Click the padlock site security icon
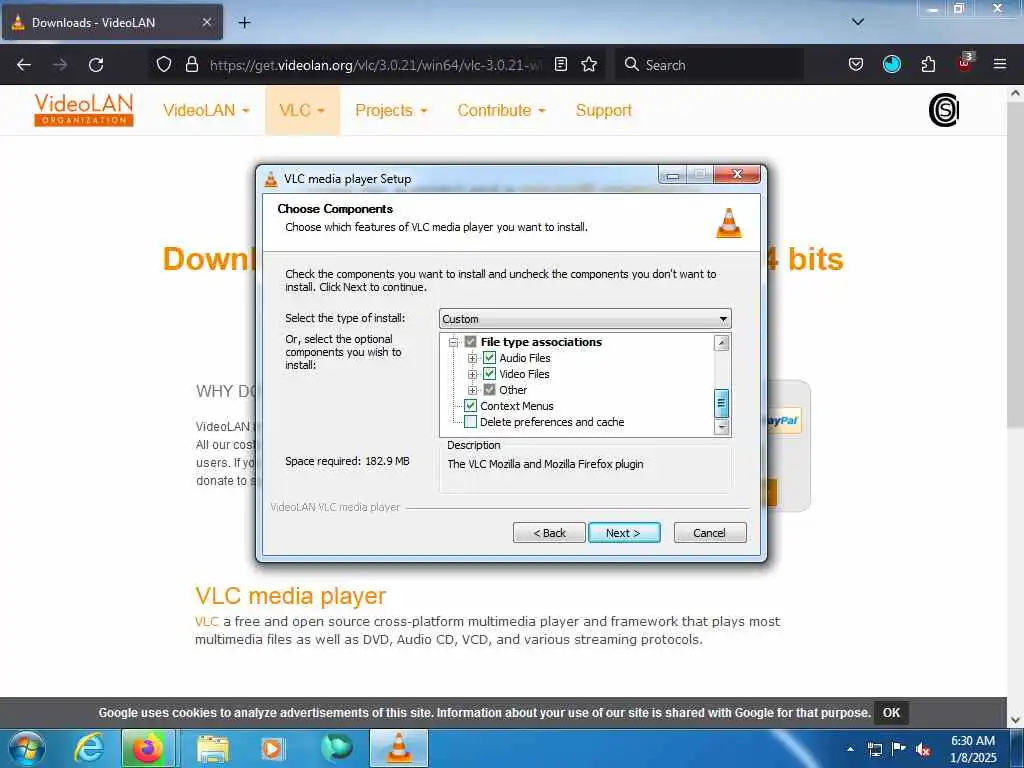Image resolution: width=1024 pixels, height=768 pixels. tap(191, 64)
